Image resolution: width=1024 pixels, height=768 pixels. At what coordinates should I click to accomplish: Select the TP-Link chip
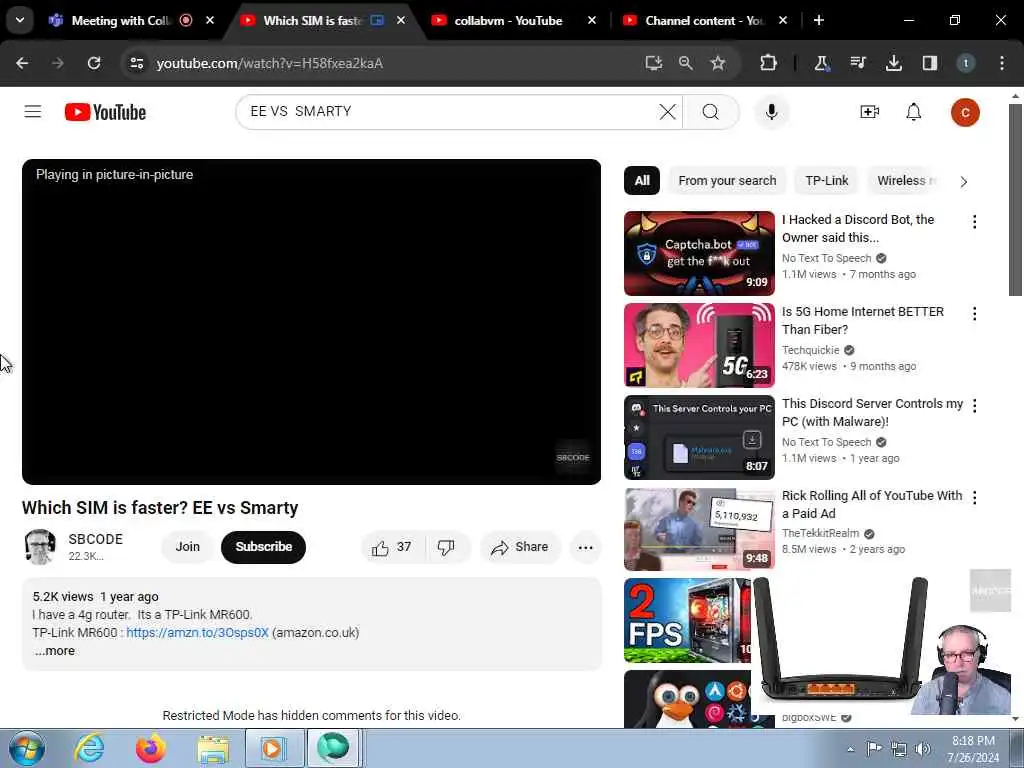point(827,181)
